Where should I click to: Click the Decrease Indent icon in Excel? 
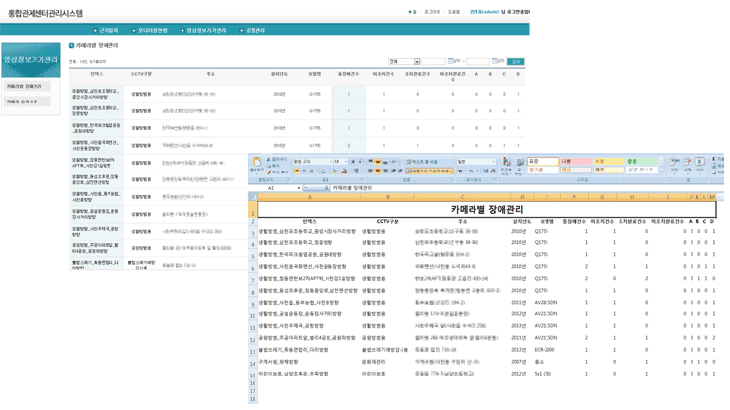point(393,171)
